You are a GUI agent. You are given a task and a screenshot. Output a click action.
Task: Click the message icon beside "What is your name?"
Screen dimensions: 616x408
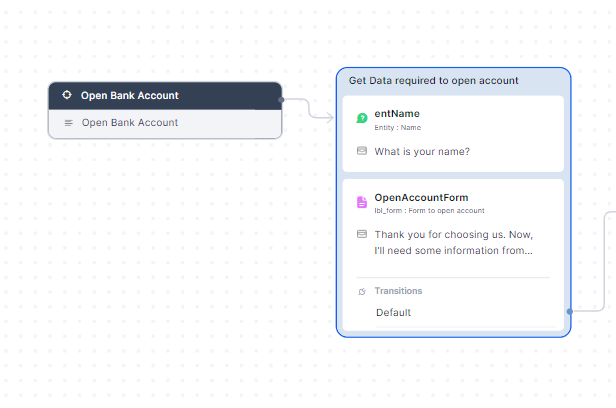point(362,151)
